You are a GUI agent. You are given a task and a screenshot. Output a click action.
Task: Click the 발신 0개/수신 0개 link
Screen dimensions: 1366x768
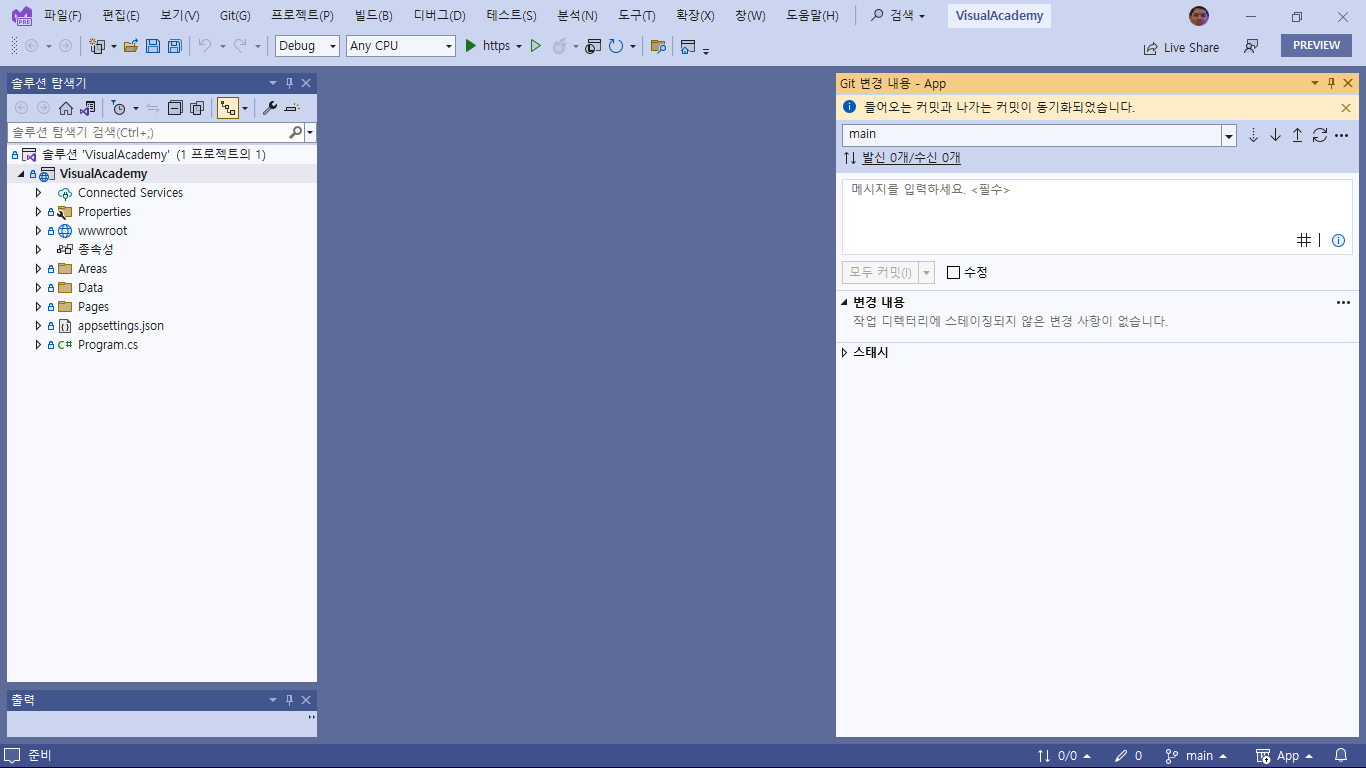pos(910,158)
